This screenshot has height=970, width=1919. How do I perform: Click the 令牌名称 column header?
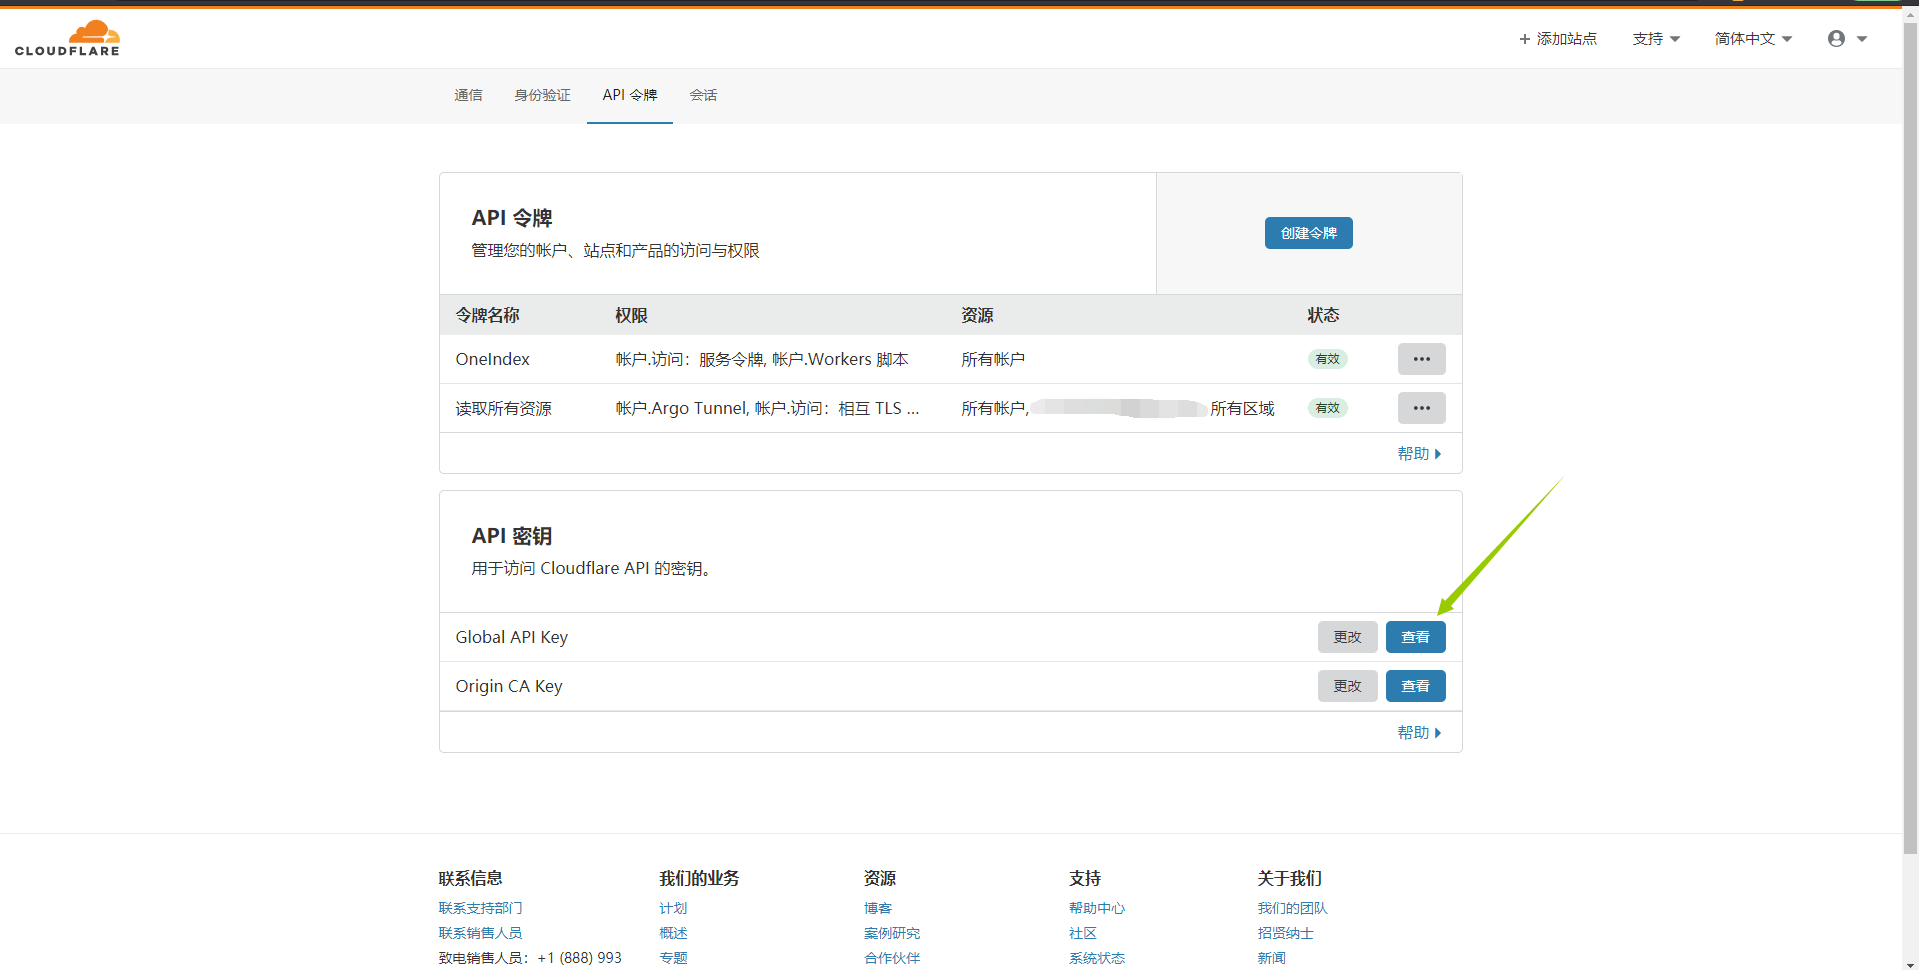pyautogui.click(x=487, y=315)
